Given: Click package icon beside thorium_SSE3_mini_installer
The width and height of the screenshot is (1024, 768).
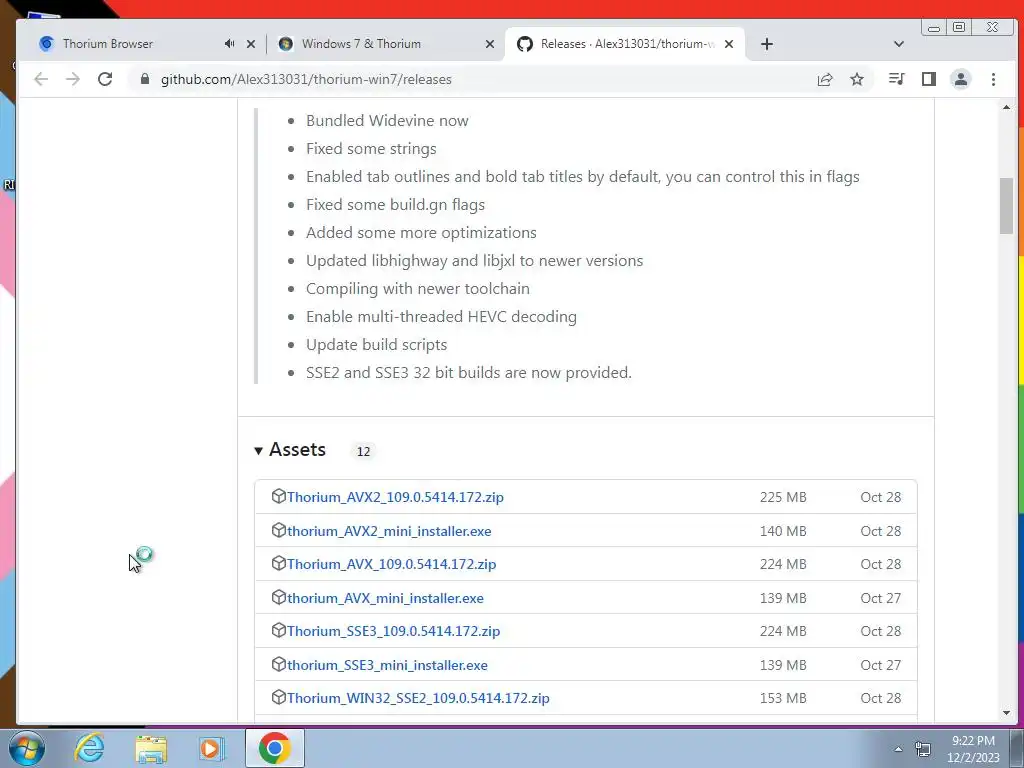Looking at the screenshot, I should (279, 665).
